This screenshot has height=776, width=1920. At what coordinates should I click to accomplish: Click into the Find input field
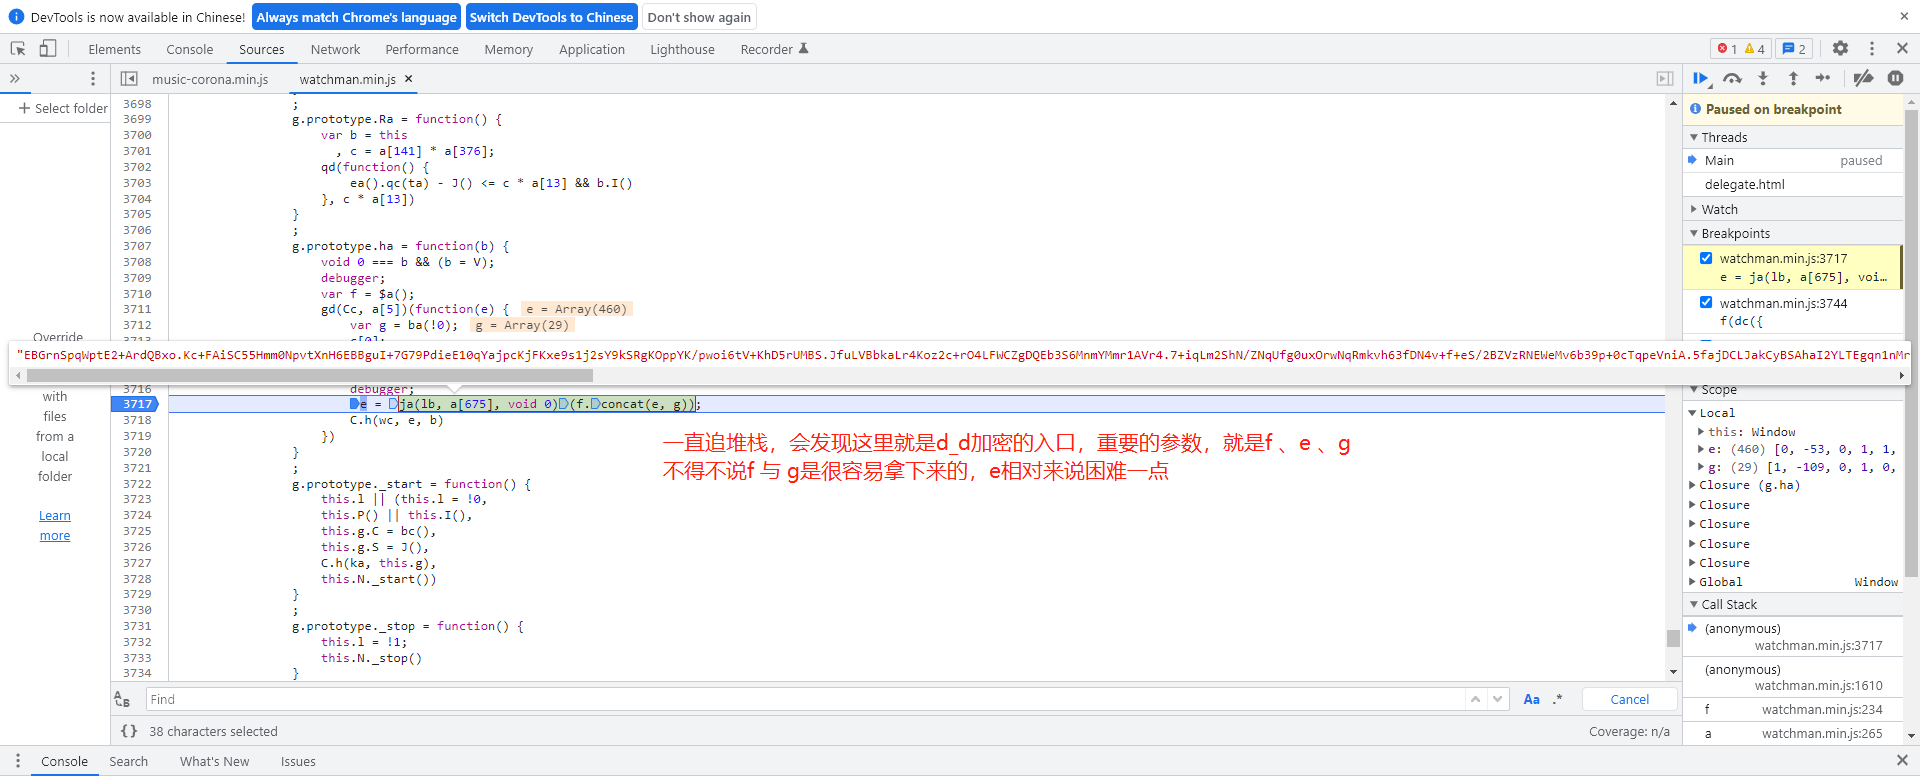(x=800, y=700)
